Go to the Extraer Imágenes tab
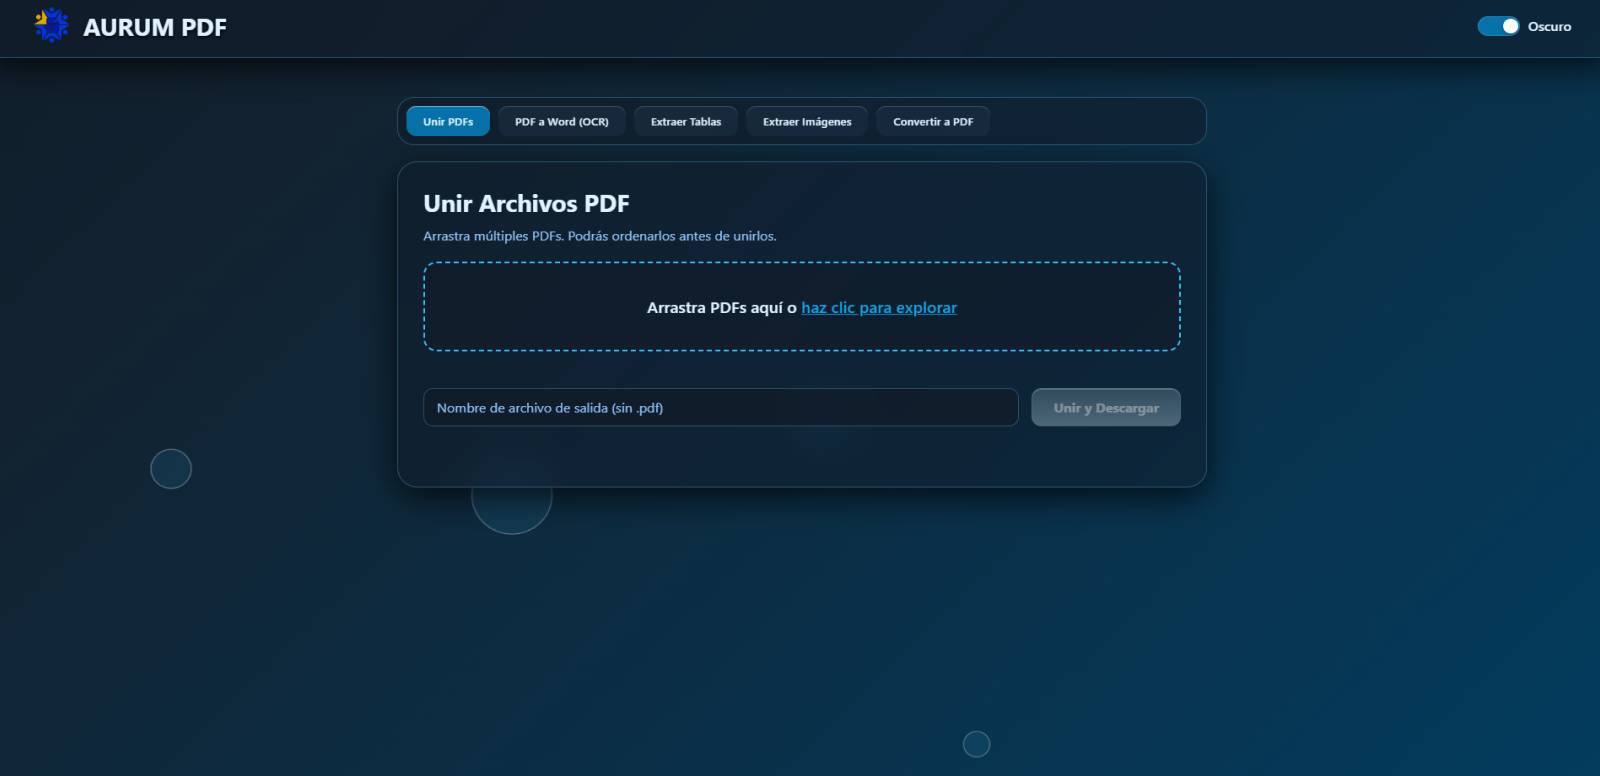Screen dimensions: 1600x776 tap(807, 121)
